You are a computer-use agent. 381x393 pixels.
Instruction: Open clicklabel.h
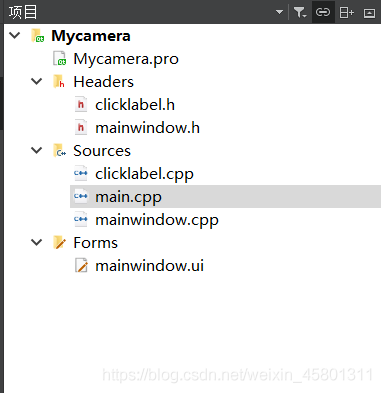point(135,105)
